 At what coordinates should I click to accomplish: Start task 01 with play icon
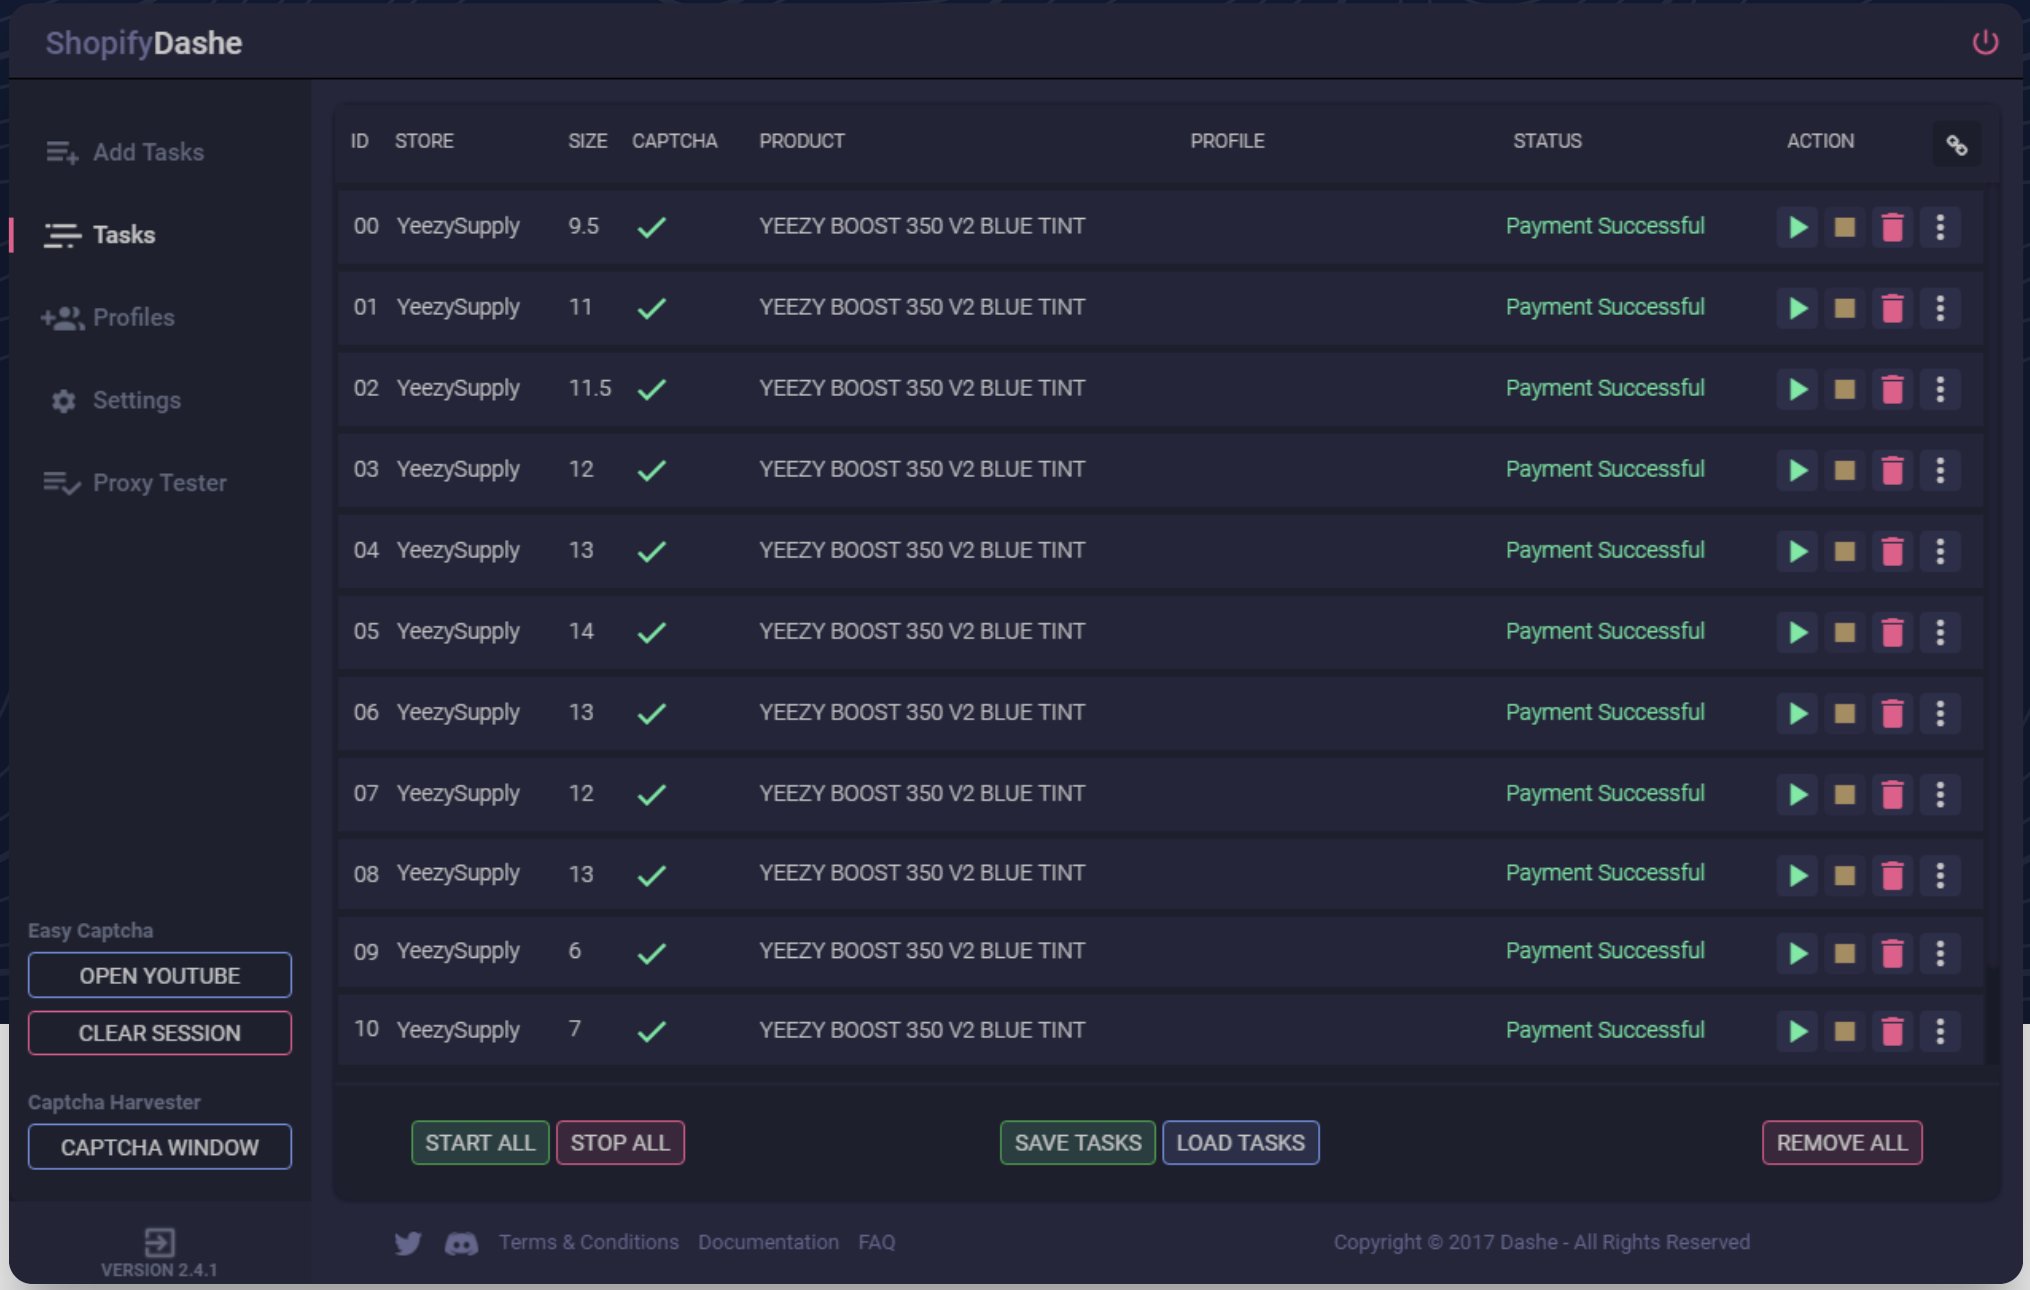[x=1797, y=308]
